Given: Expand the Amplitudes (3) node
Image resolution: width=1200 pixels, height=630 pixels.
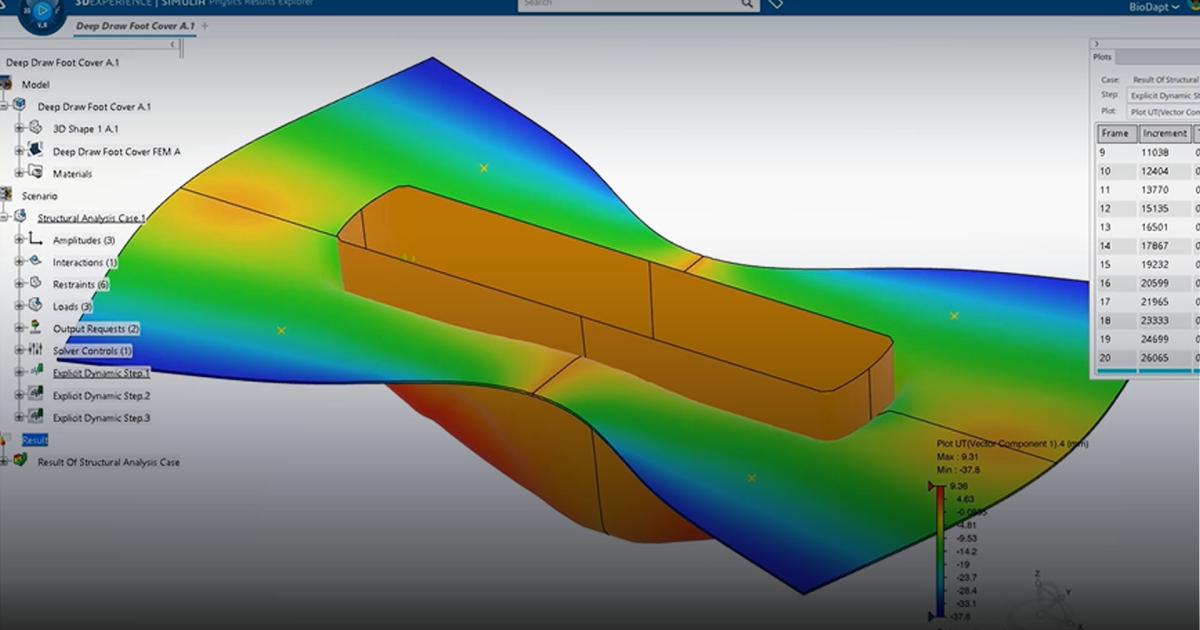Looking at the screenshot, I should click(19, 240).
